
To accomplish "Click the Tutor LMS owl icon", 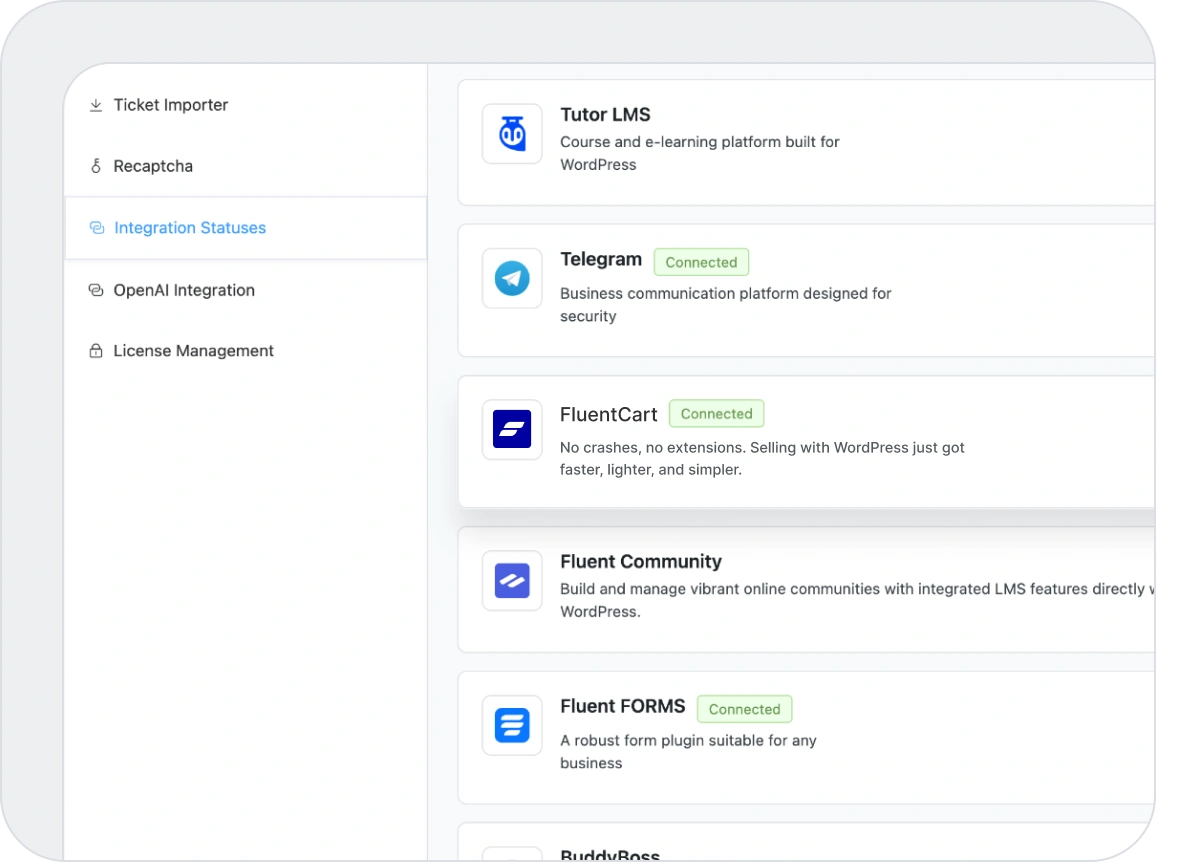I will (512, 134).
